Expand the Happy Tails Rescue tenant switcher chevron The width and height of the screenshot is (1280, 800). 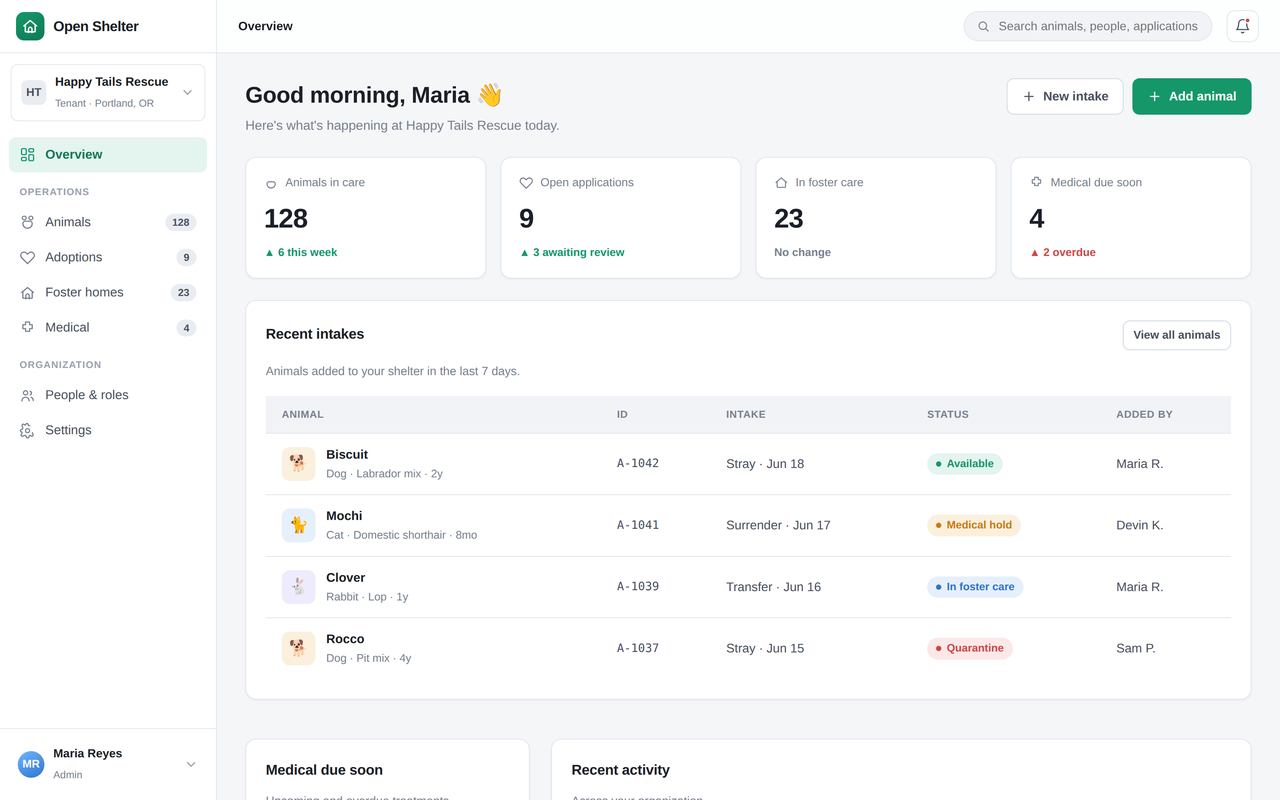[187, 92]
